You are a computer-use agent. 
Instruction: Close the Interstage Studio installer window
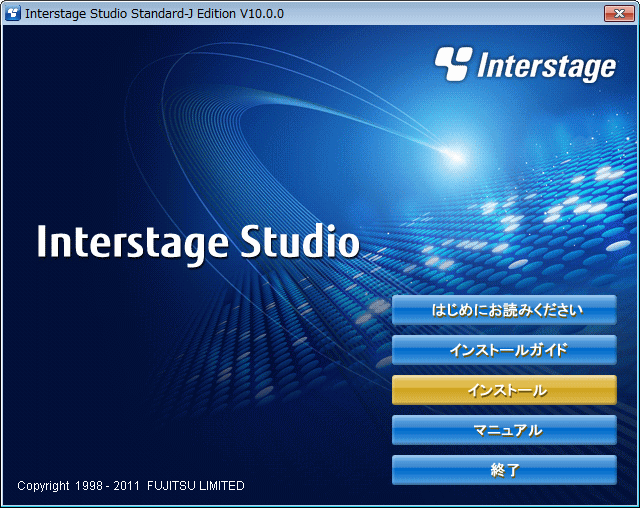point(619,13)
